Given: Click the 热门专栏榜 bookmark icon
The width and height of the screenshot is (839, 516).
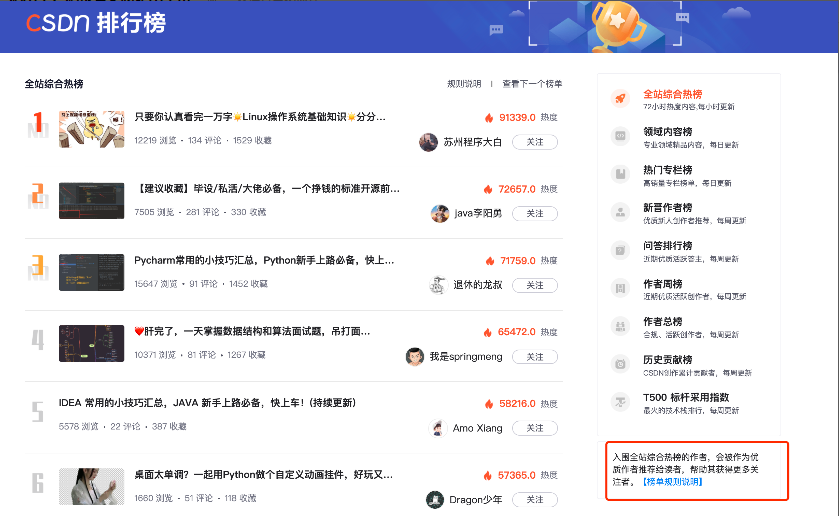Looking at the screenshot, I should 620,174.
